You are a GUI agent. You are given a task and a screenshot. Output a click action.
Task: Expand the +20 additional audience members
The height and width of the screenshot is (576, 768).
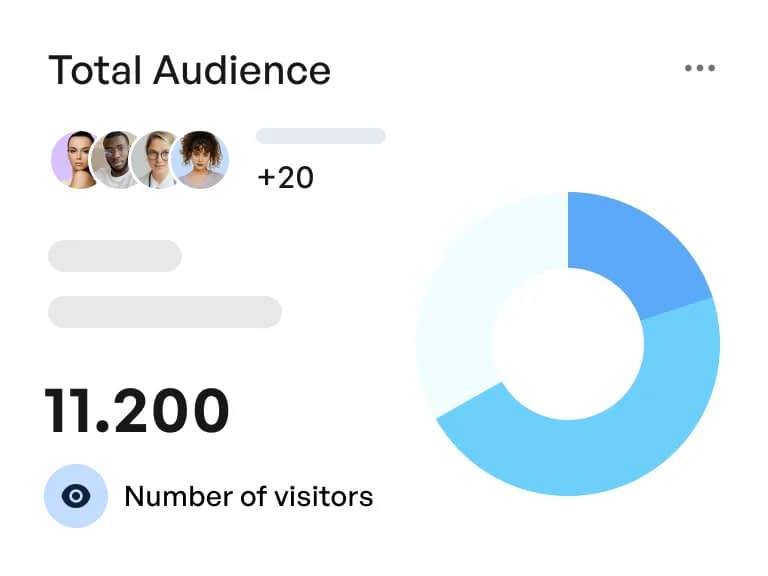point(286,177)
